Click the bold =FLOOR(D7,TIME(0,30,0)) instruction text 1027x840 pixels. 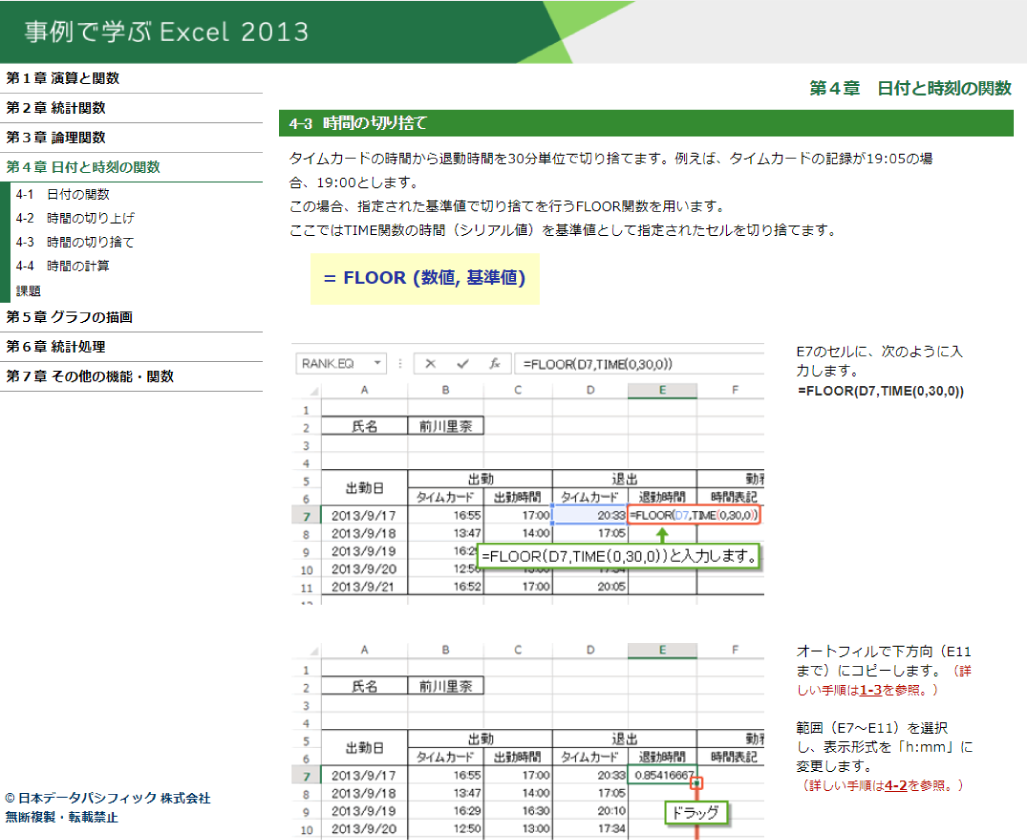(x=881, y=391)
